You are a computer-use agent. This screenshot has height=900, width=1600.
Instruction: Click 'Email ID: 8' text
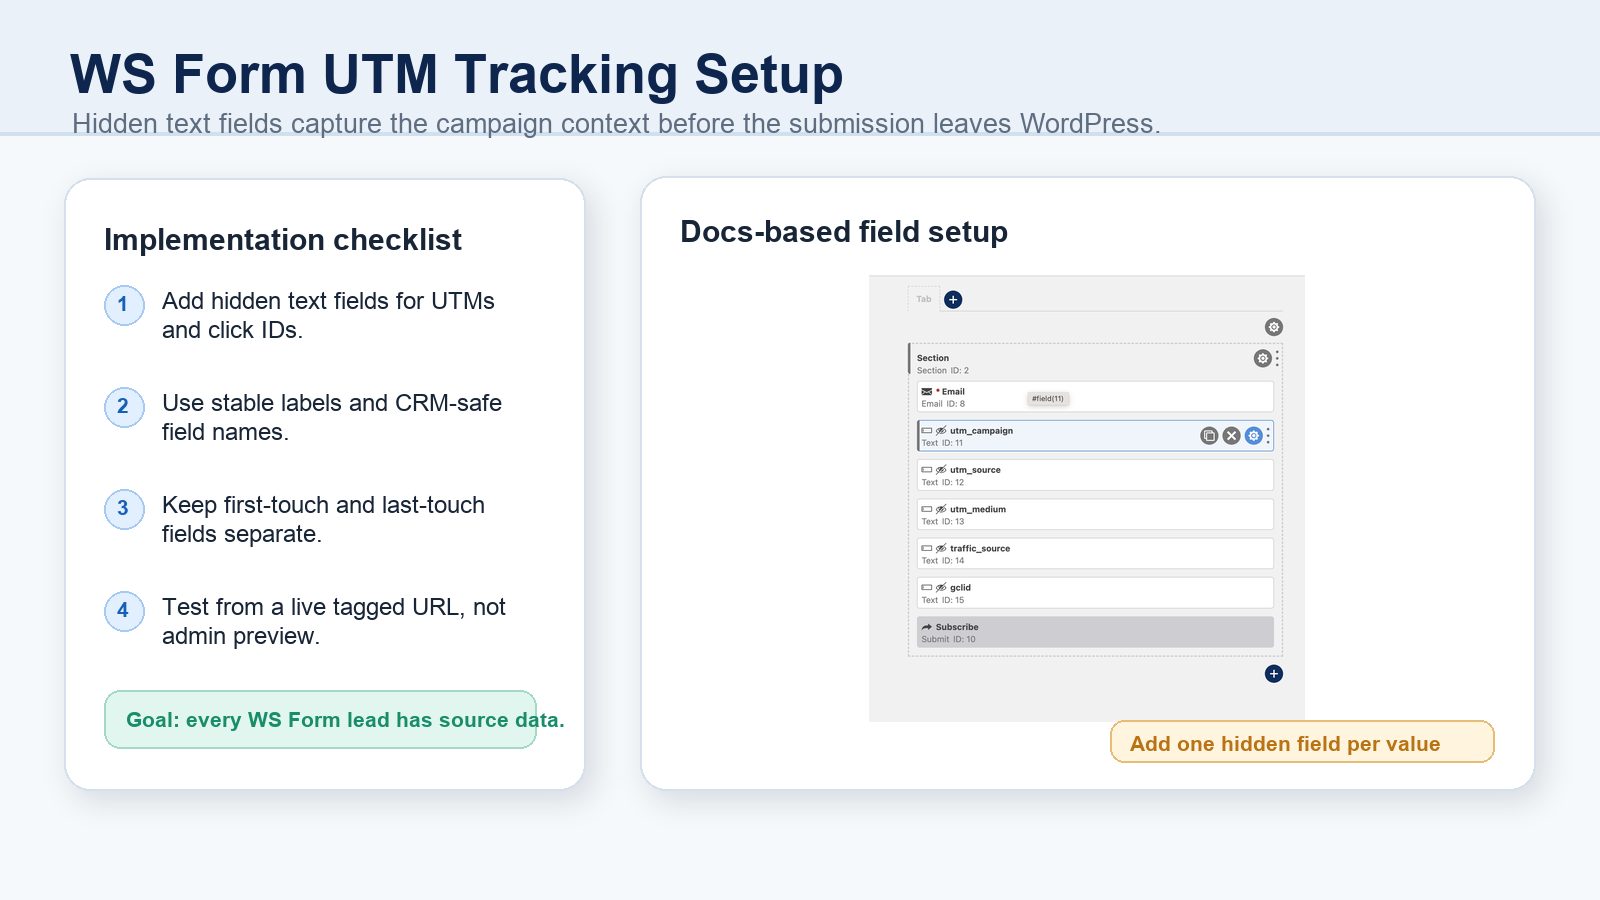point(943,404)
